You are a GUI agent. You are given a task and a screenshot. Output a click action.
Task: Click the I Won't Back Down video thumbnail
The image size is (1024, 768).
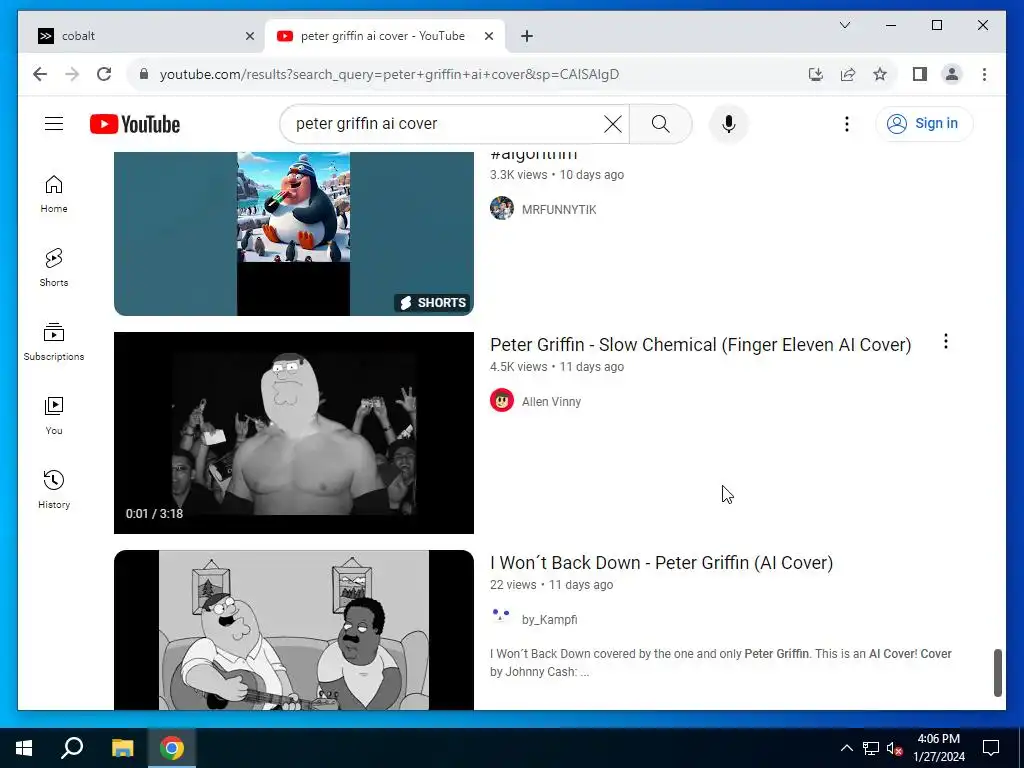[294, 630]
